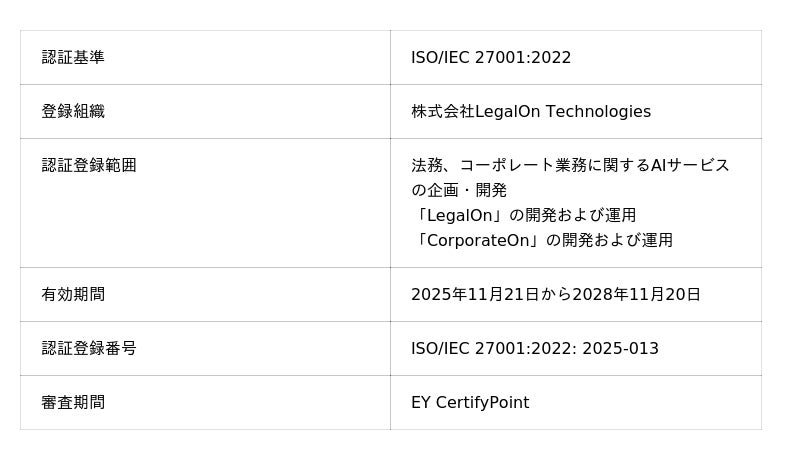Click the 認証登録番号 label
The height and width of the screenshot is (460, 800).
[x=89, y=349]
